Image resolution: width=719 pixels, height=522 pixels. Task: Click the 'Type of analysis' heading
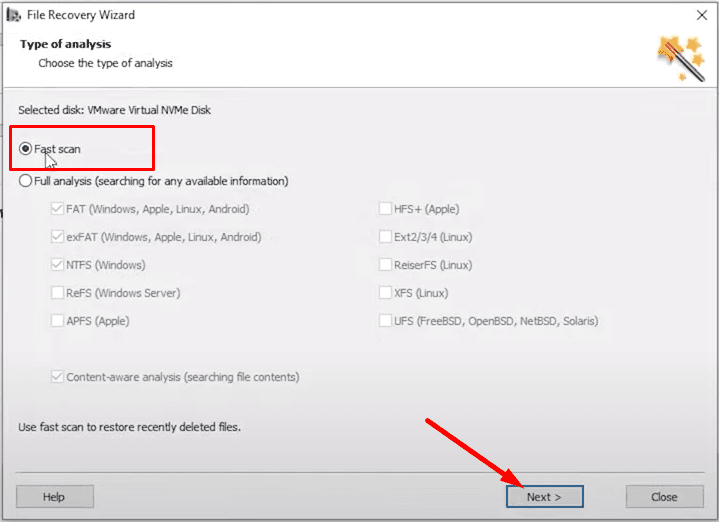pyautogui.click(x=66, y=44)
